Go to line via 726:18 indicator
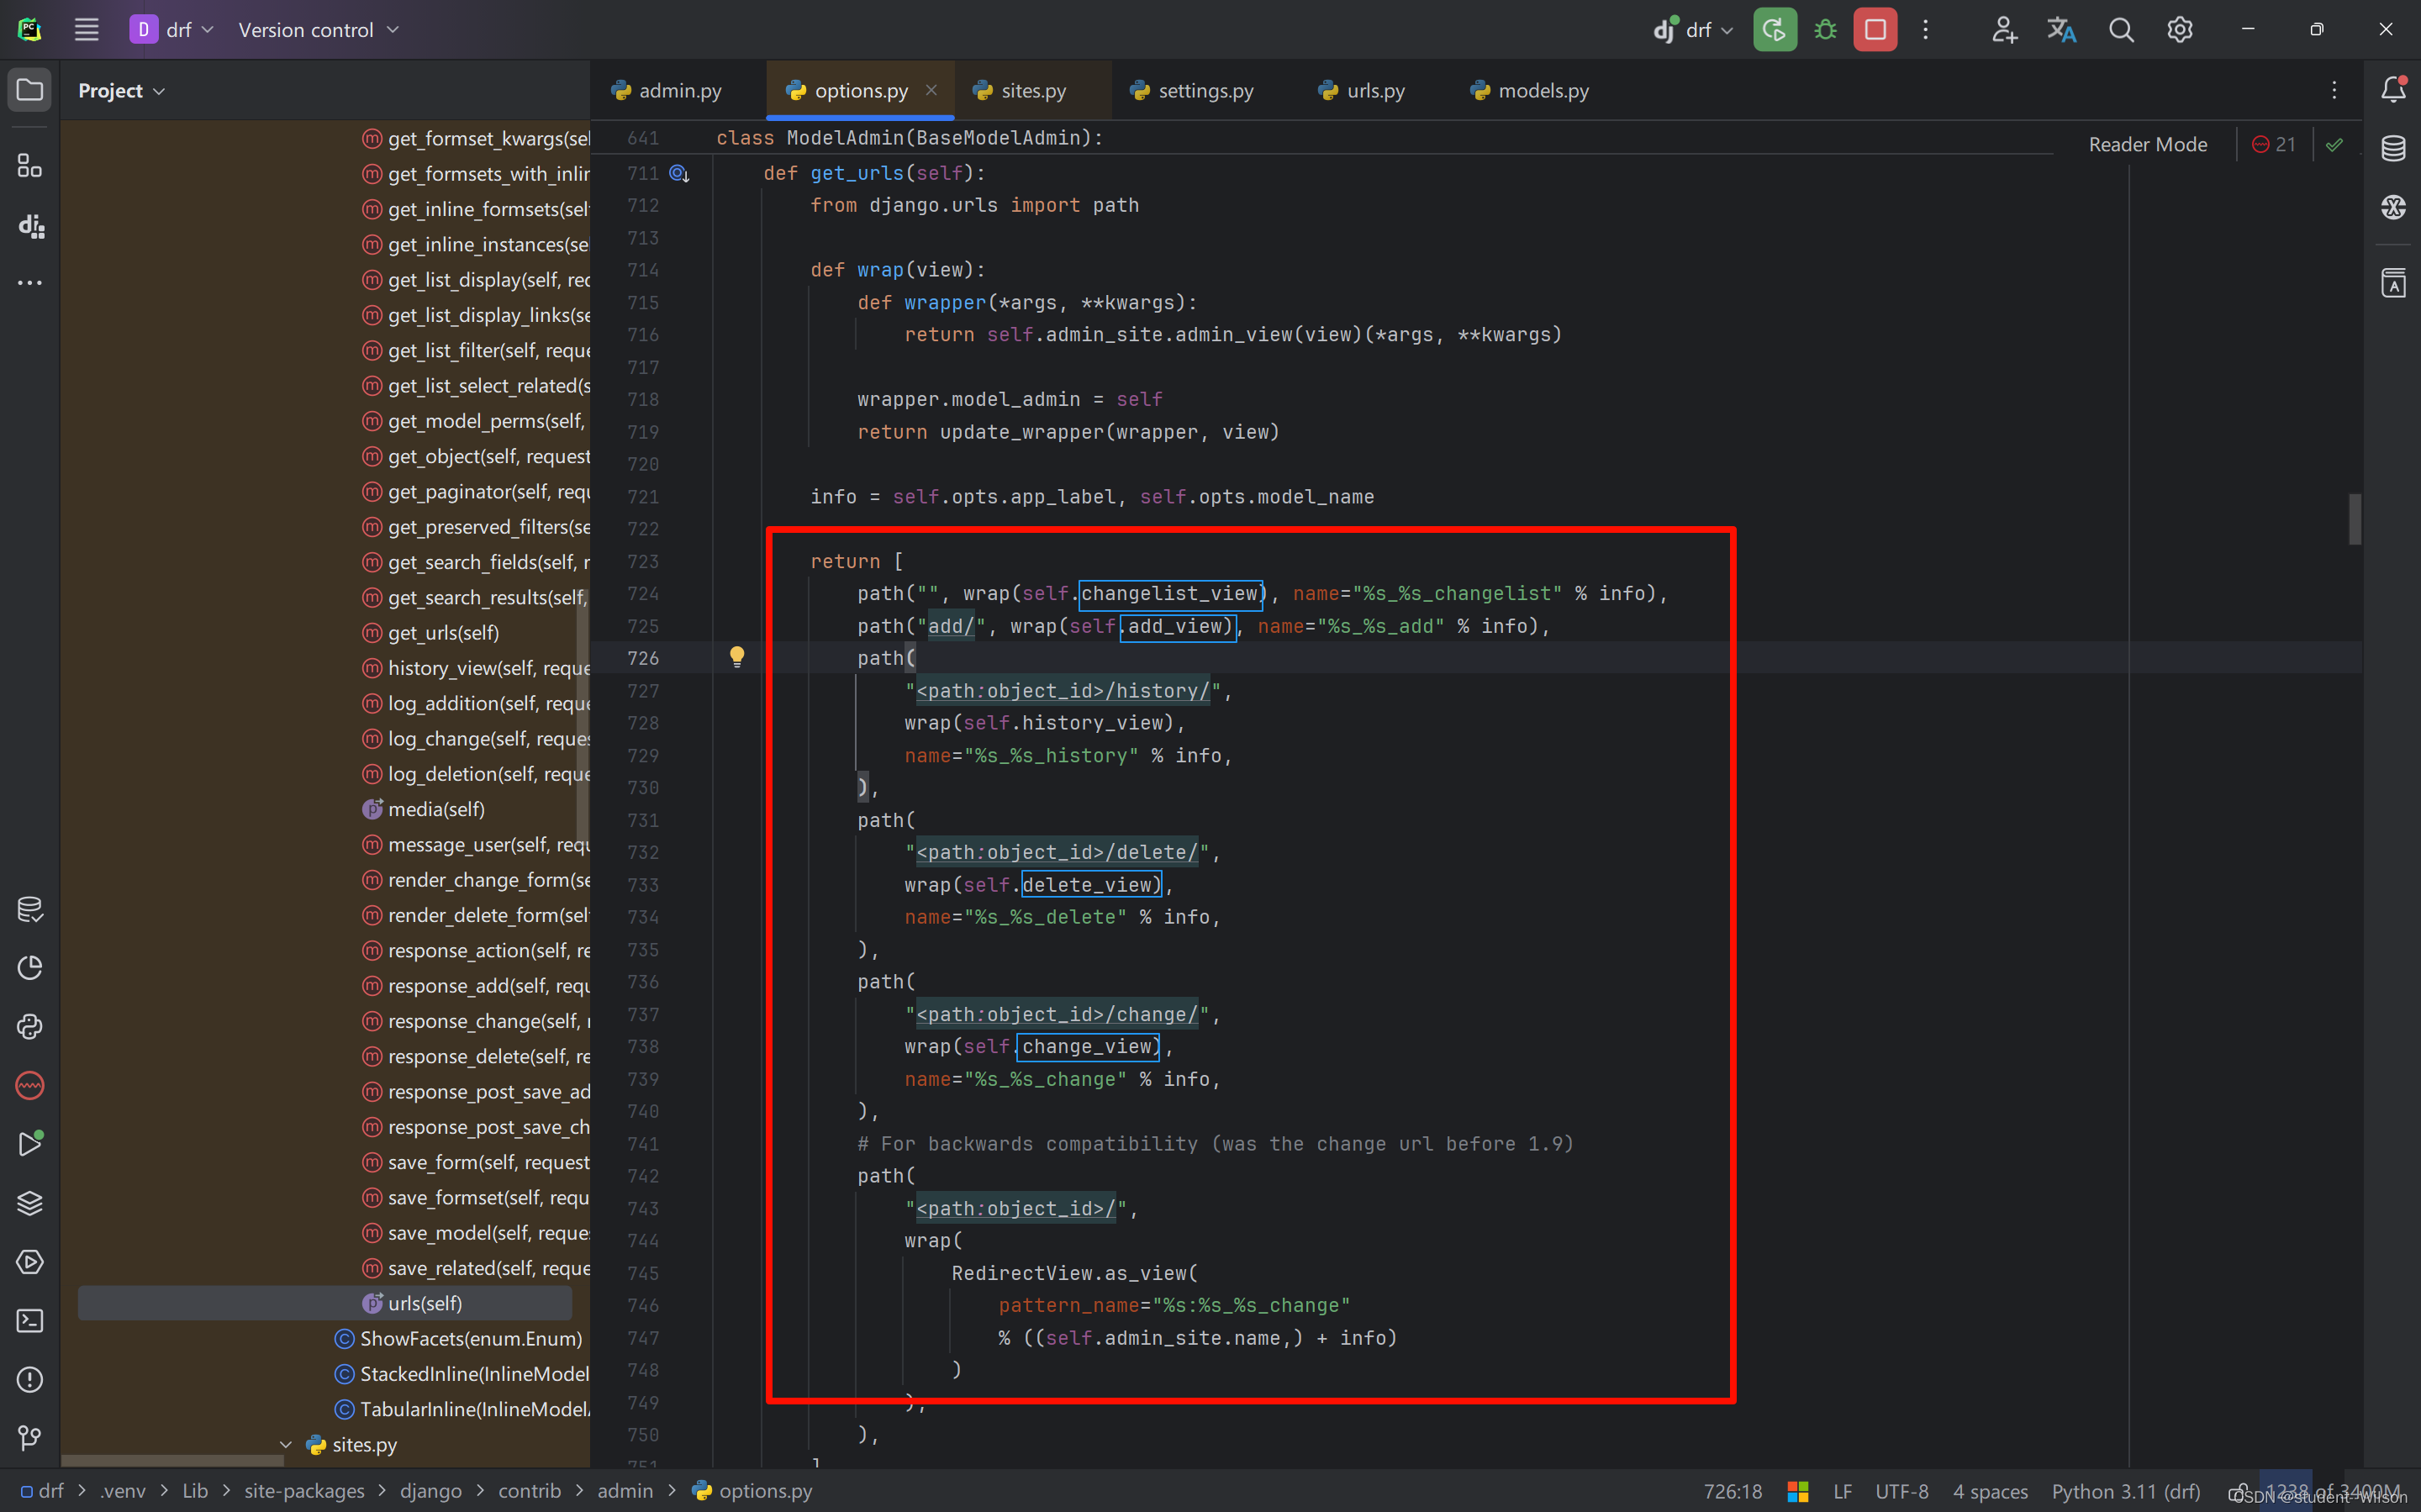This screenshot has height=1512, width=2421. click(1732, 1491)
